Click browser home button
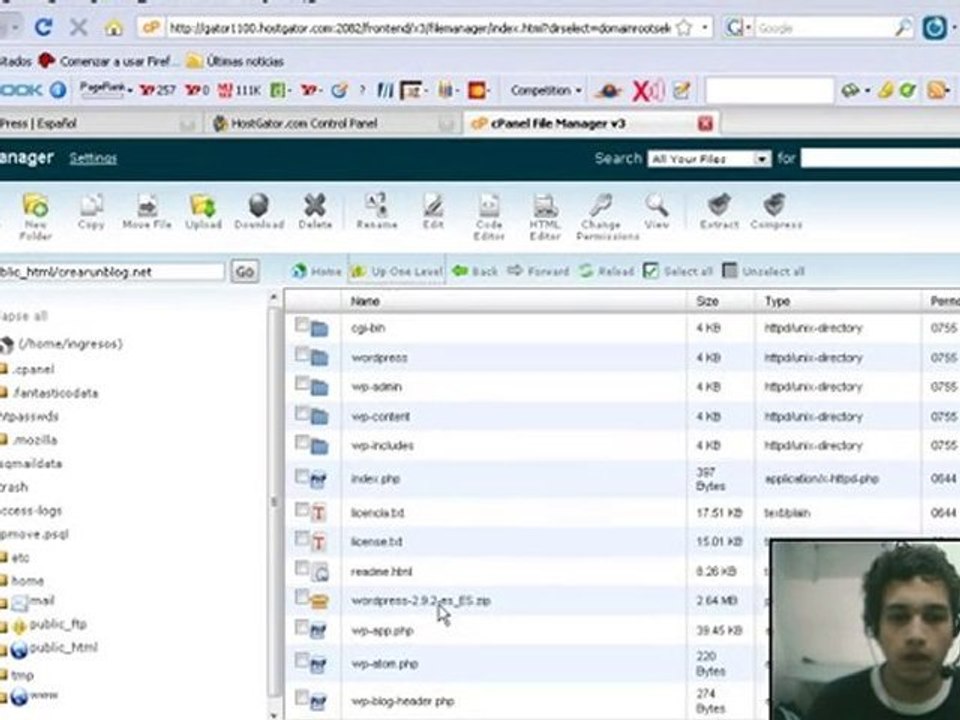The width and height of the screenshot is (960, 720). tap(113, 28)
